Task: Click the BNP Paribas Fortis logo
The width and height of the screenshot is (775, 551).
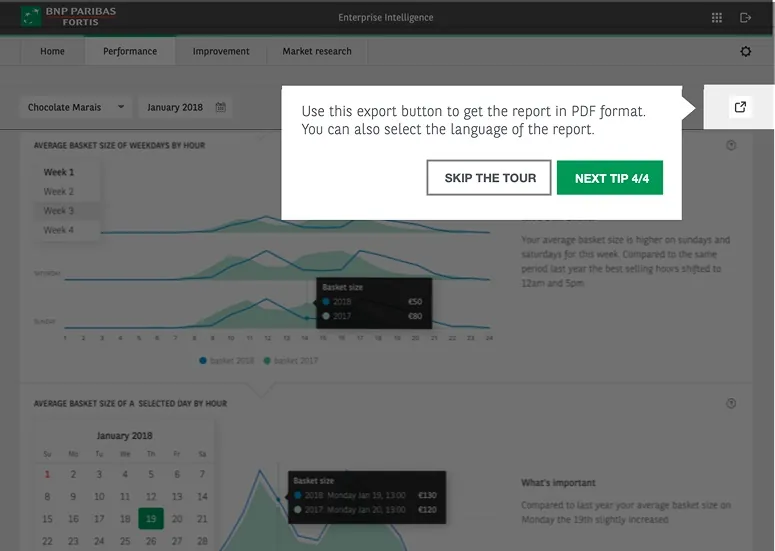Action: [68, 17]
